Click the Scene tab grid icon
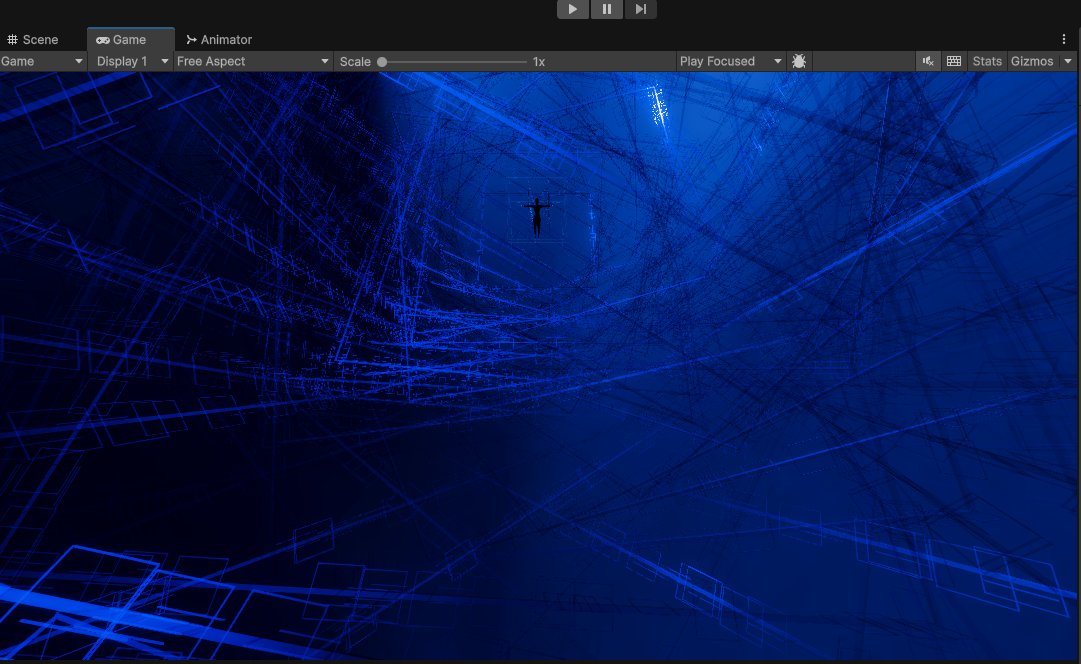The width and height of the screenshot is (1081, 664). (12, 40)
